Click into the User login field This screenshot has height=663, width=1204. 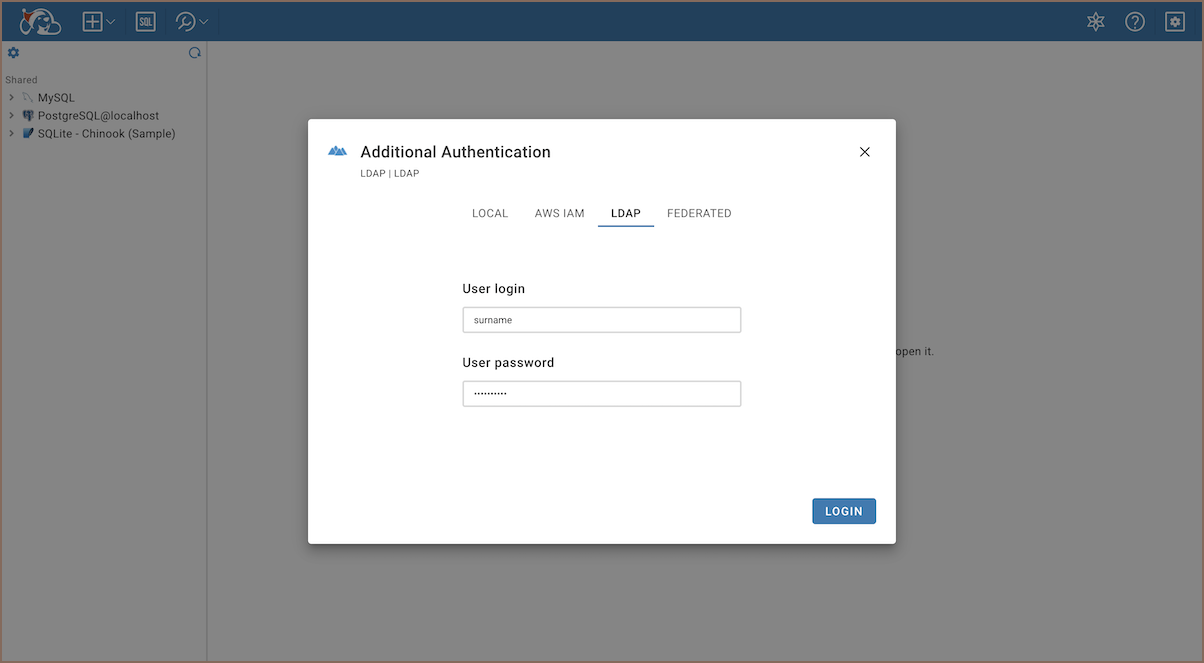click(x=601, y=320)
